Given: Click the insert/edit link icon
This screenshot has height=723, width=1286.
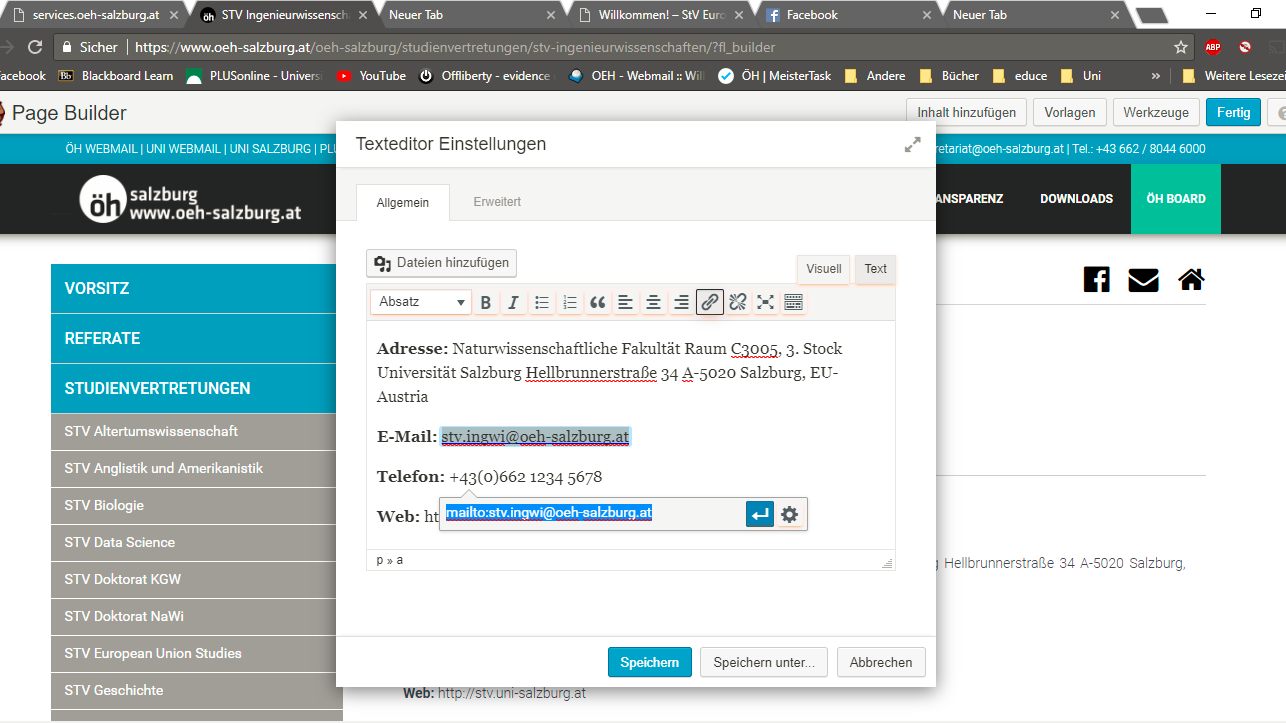Looking at the screenshot, I should (710, 302).
